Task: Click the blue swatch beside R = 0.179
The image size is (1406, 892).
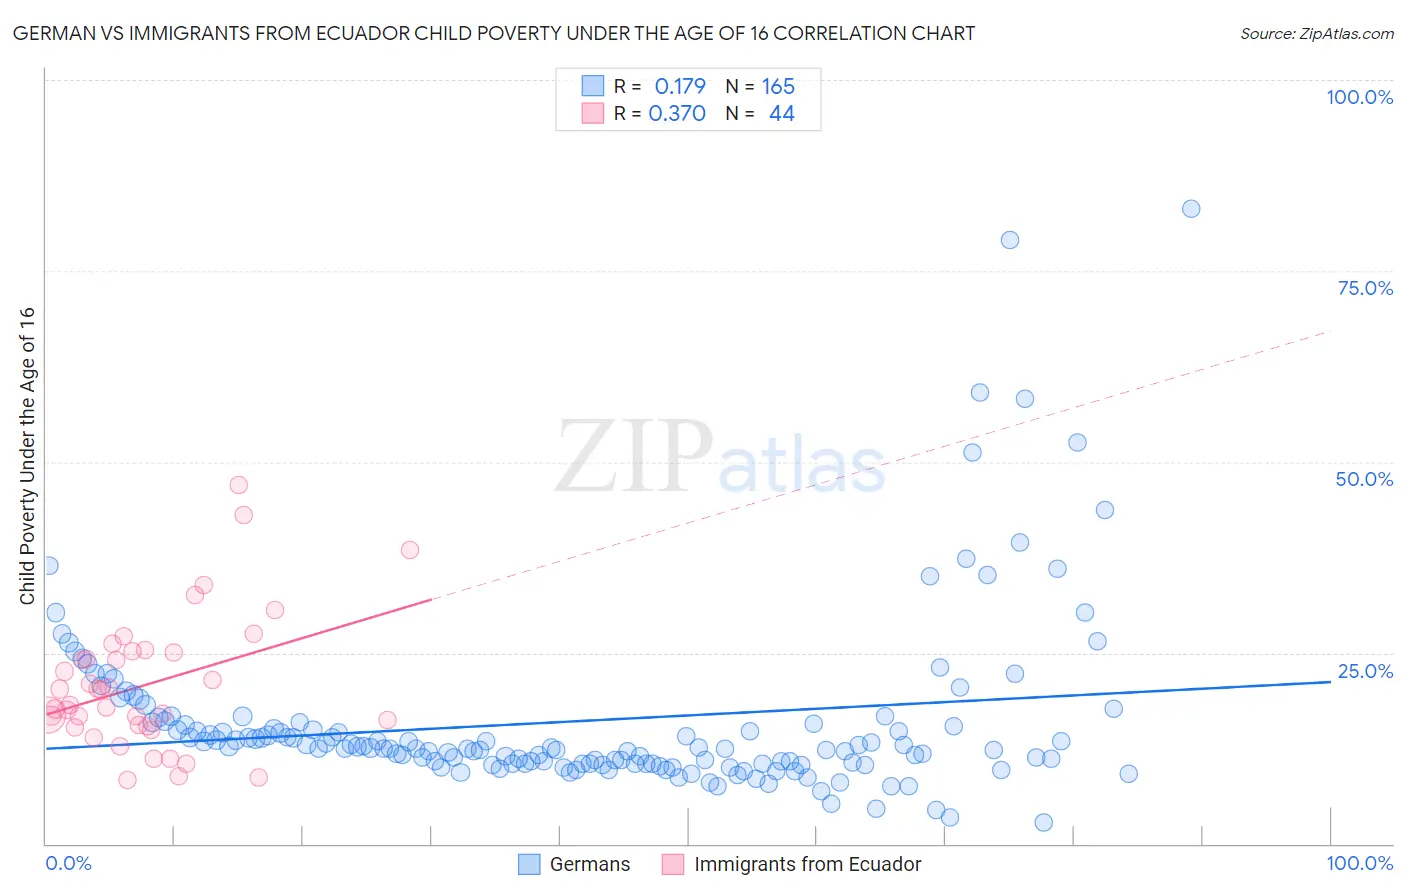Action: [x=593, y=86]
